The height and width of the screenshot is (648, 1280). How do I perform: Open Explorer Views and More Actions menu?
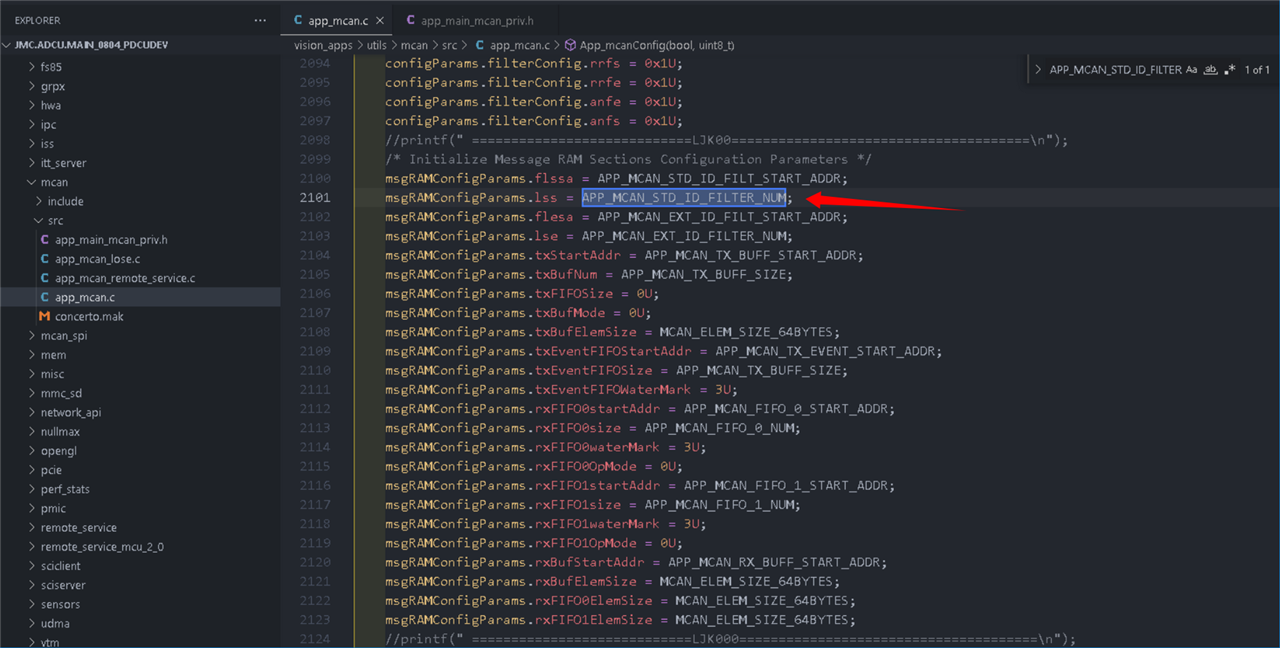[260, 20]
